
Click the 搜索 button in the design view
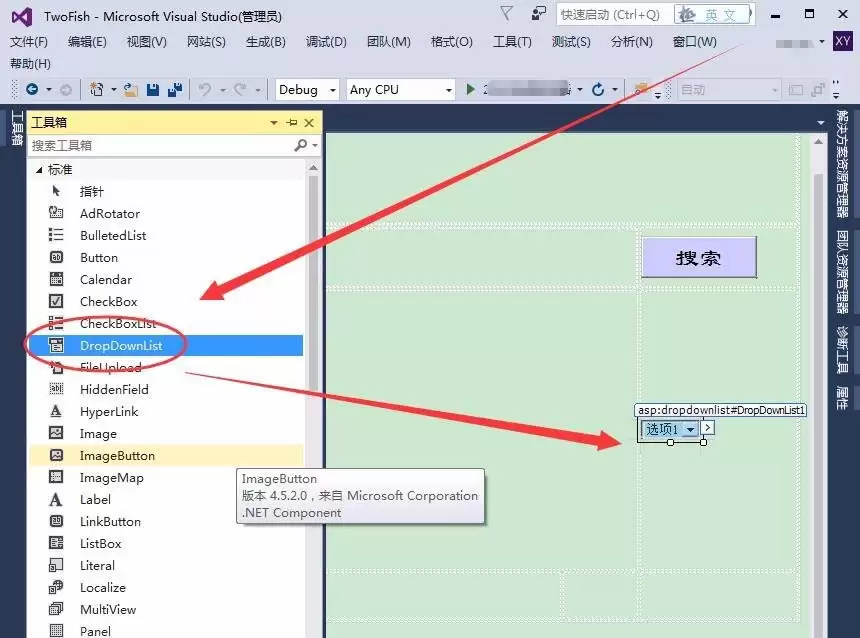click(x=698, y=257)
